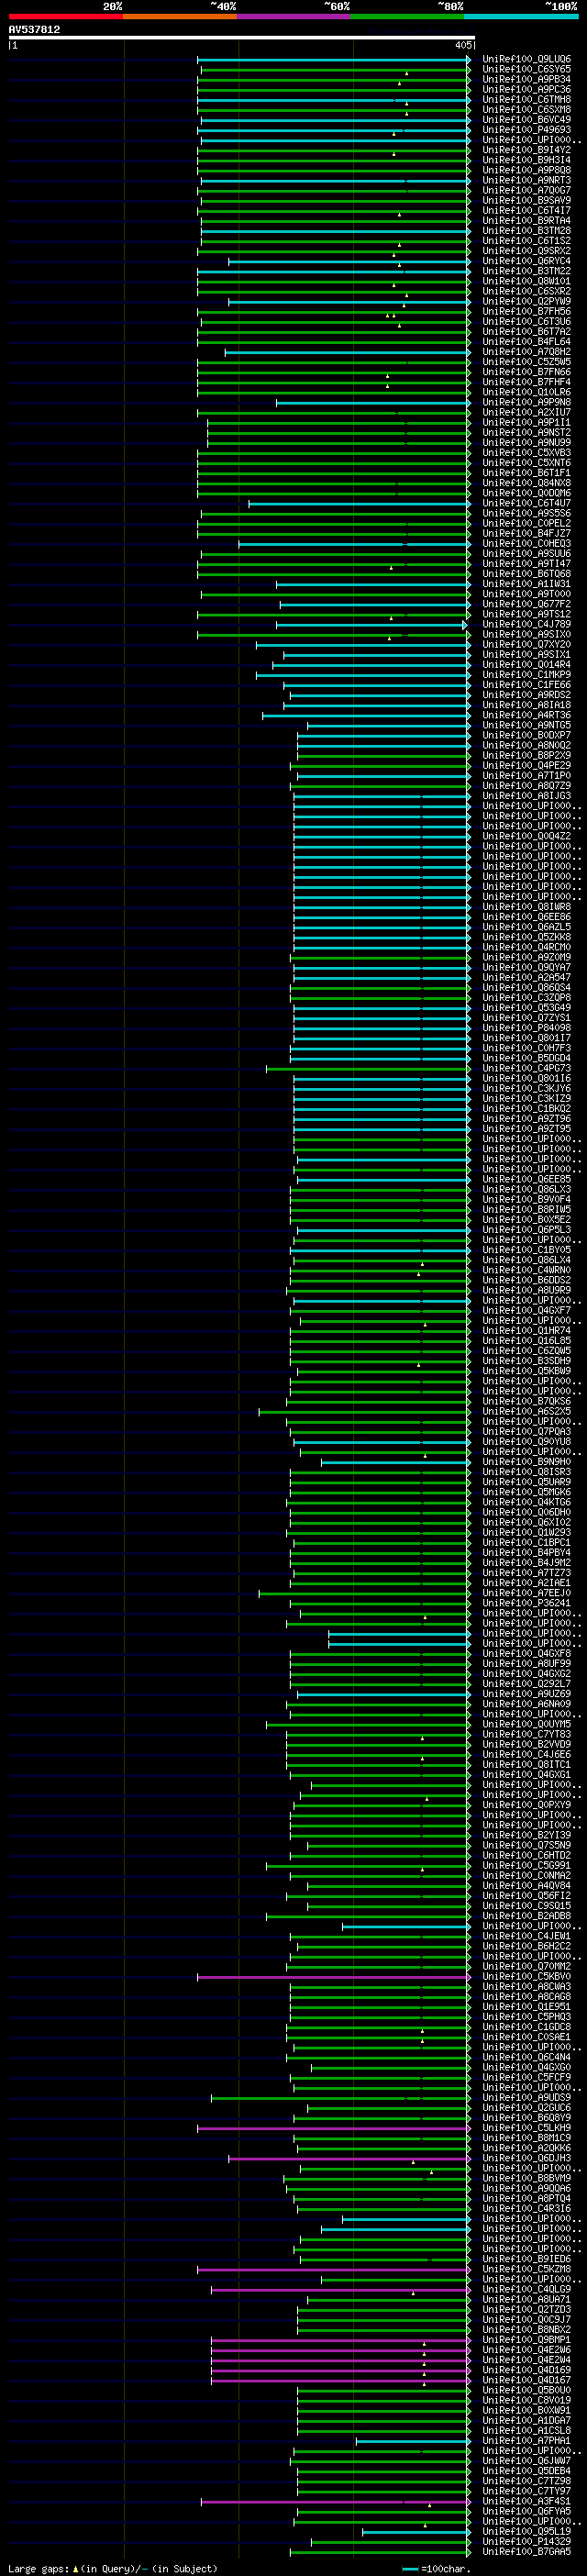Click the UniRef100_A9QQA6 label
The height and width of the screenshot is (2576, 587).
[527, 2188]
